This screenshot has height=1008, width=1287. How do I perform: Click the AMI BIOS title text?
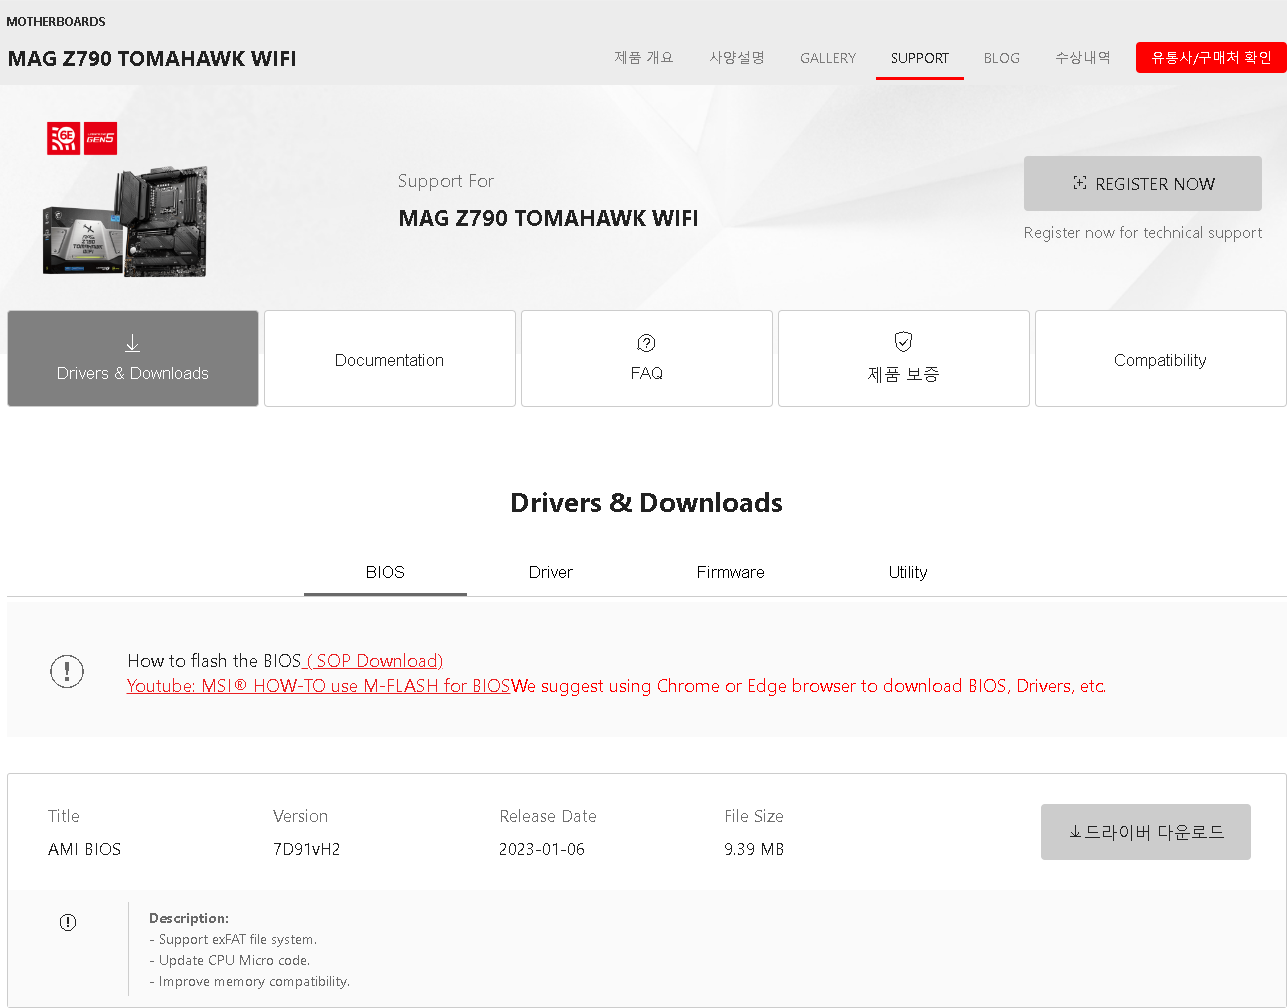(85, 849)
